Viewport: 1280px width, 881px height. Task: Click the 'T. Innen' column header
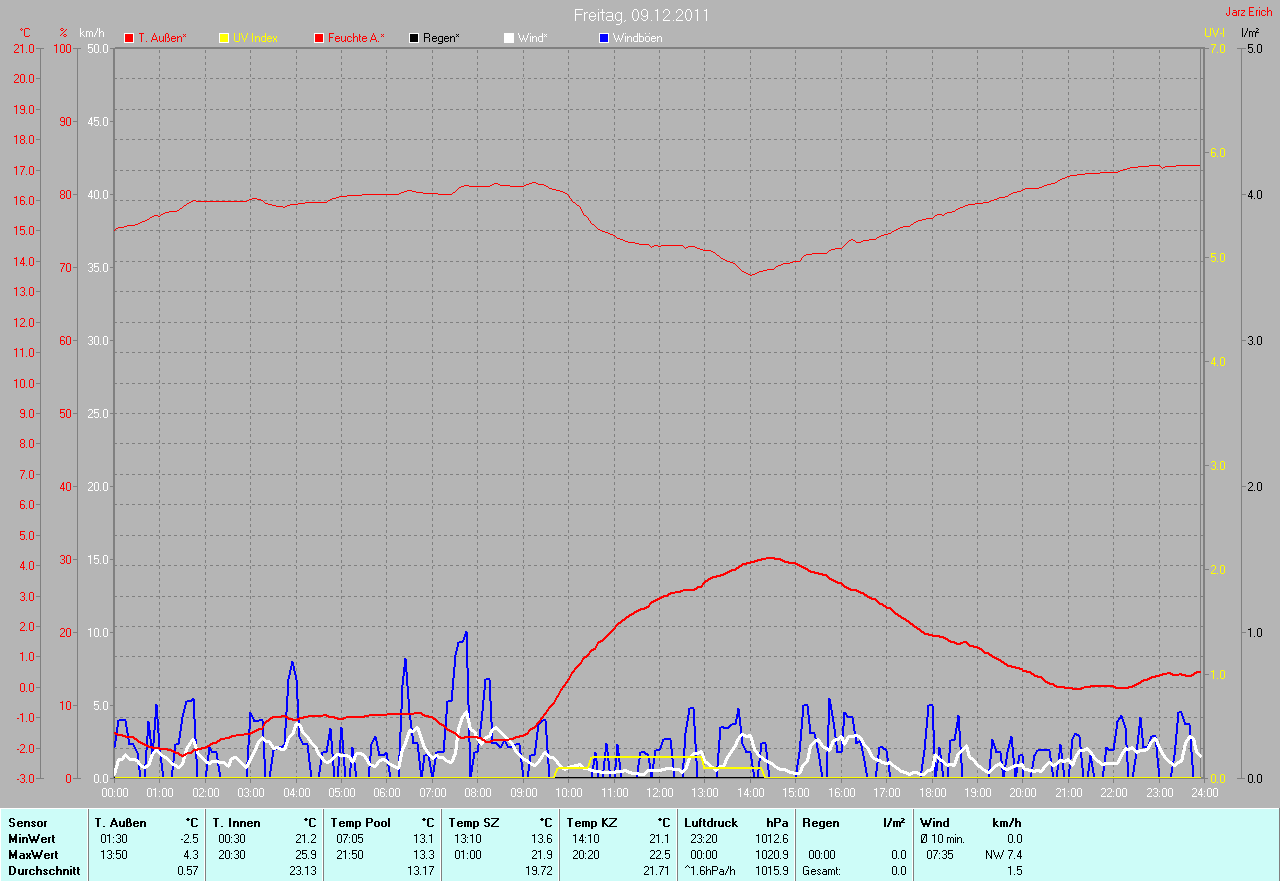[236, 823]
